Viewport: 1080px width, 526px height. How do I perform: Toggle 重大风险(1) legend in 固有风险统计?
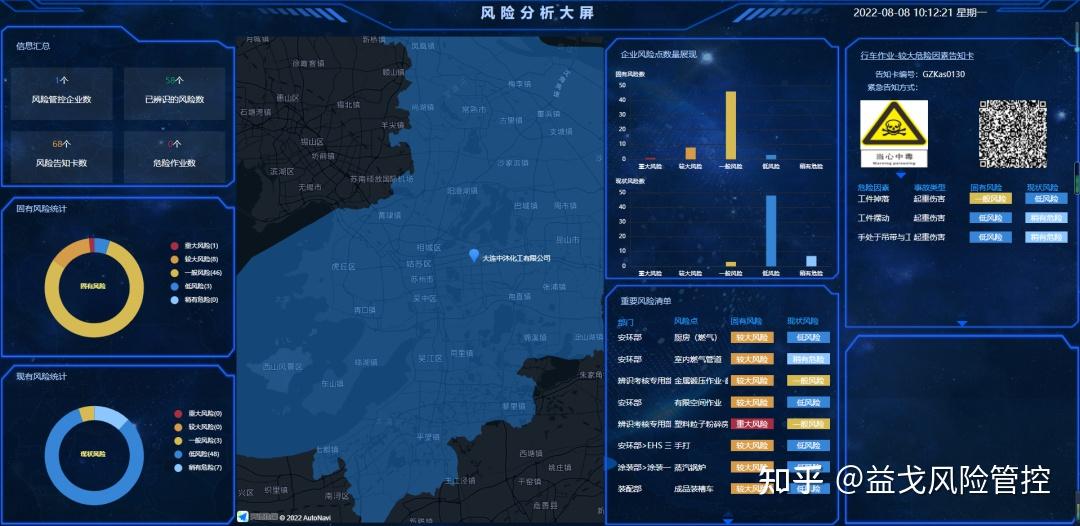(194, 246)
